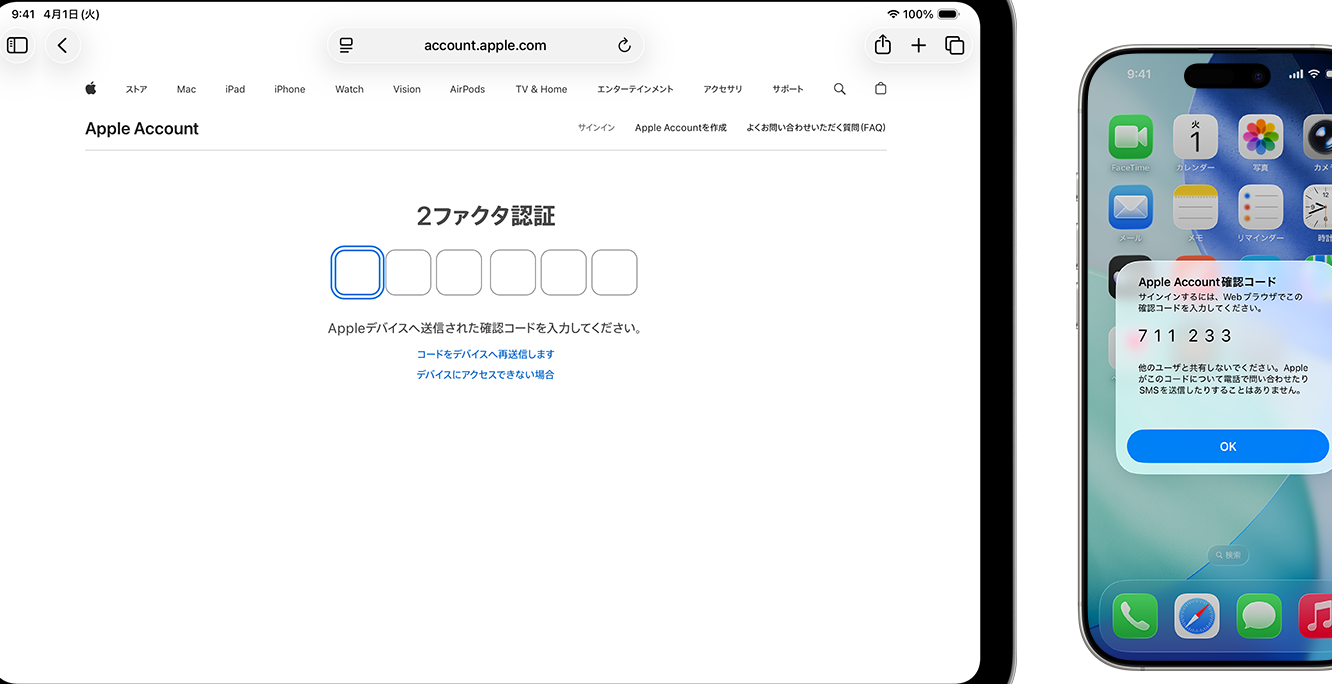The width and height of the screenshot is (1332, 684).
Task: Click the サインイン link
Action: (x=596, y=128)
